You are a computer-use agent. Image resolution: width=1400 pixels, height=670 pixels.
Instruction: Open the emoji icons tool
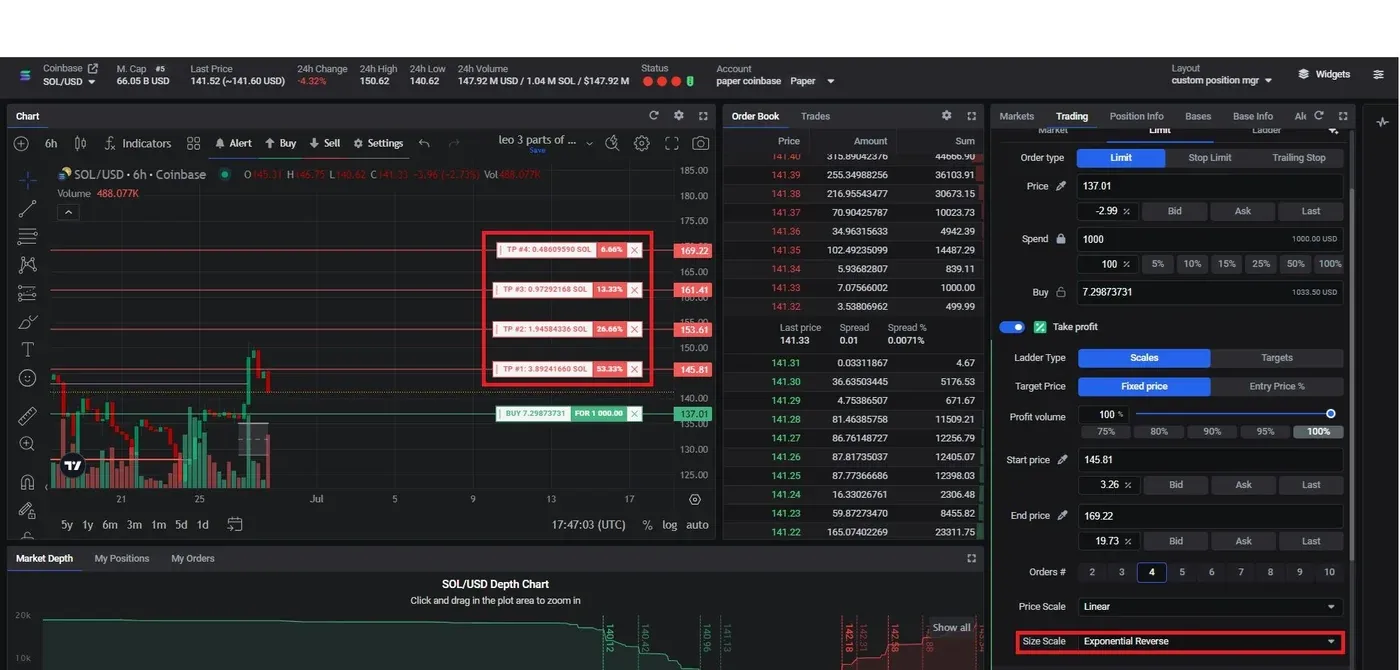tap(27, 378)
